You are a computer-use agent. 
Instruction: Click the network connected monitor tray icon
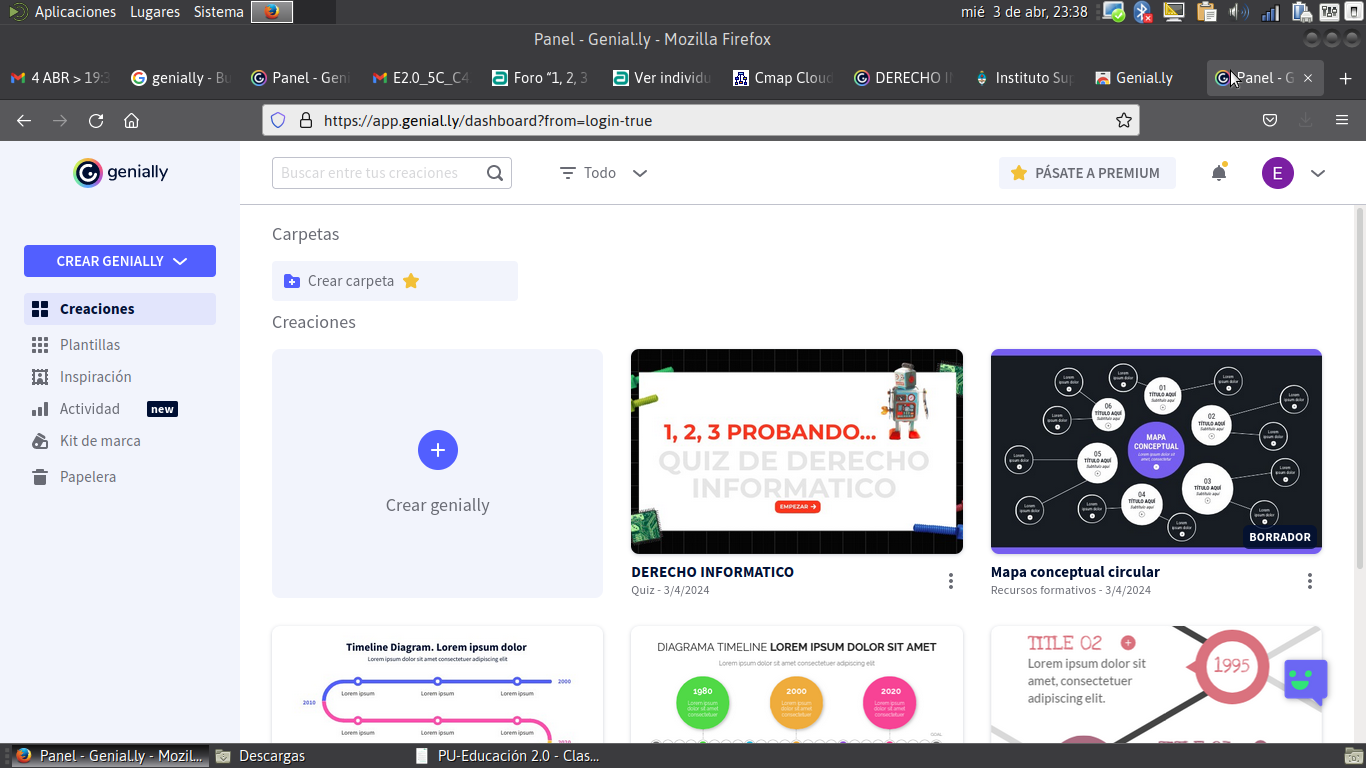click(x=1113, y=12)
